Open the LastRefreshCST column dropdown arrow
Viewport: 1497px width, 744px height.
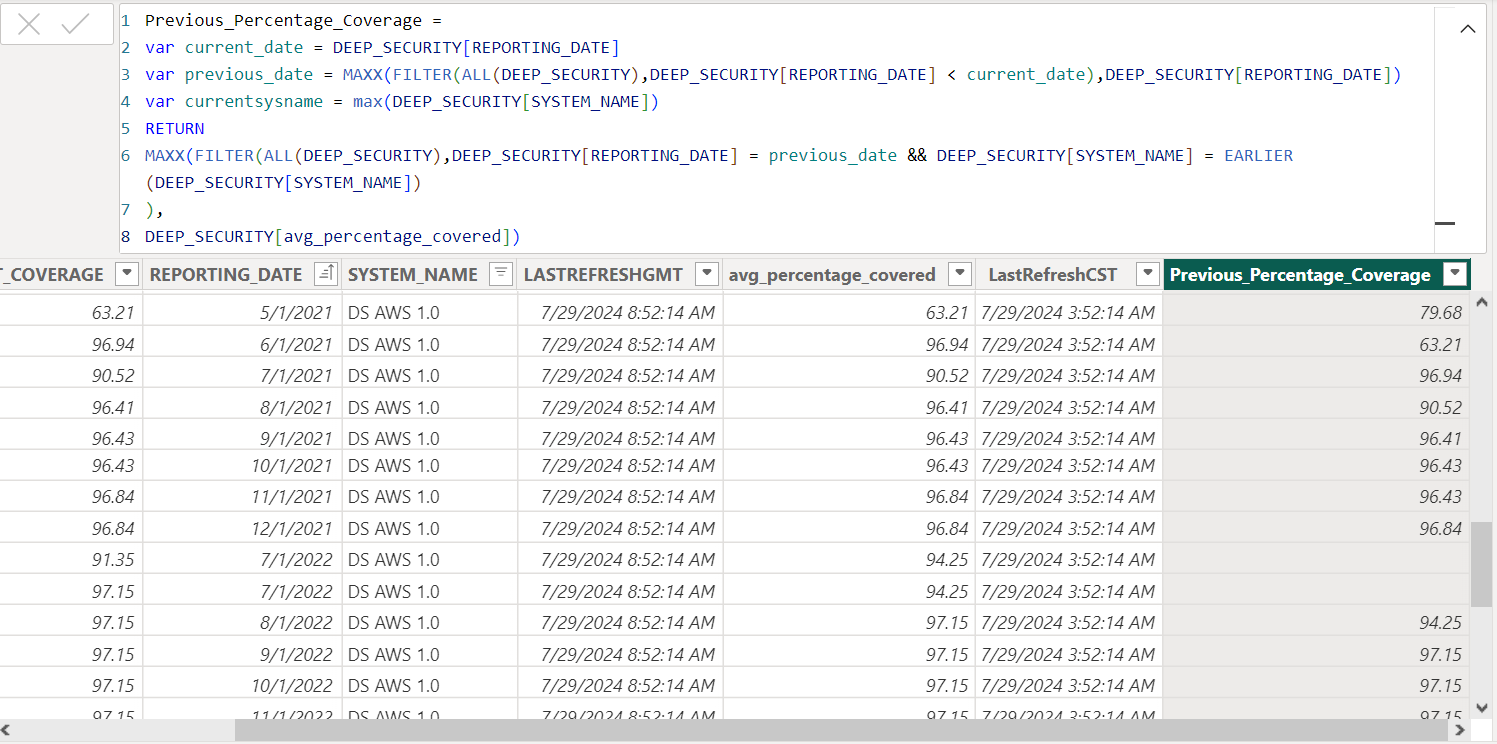click(x=1148, y=274)
